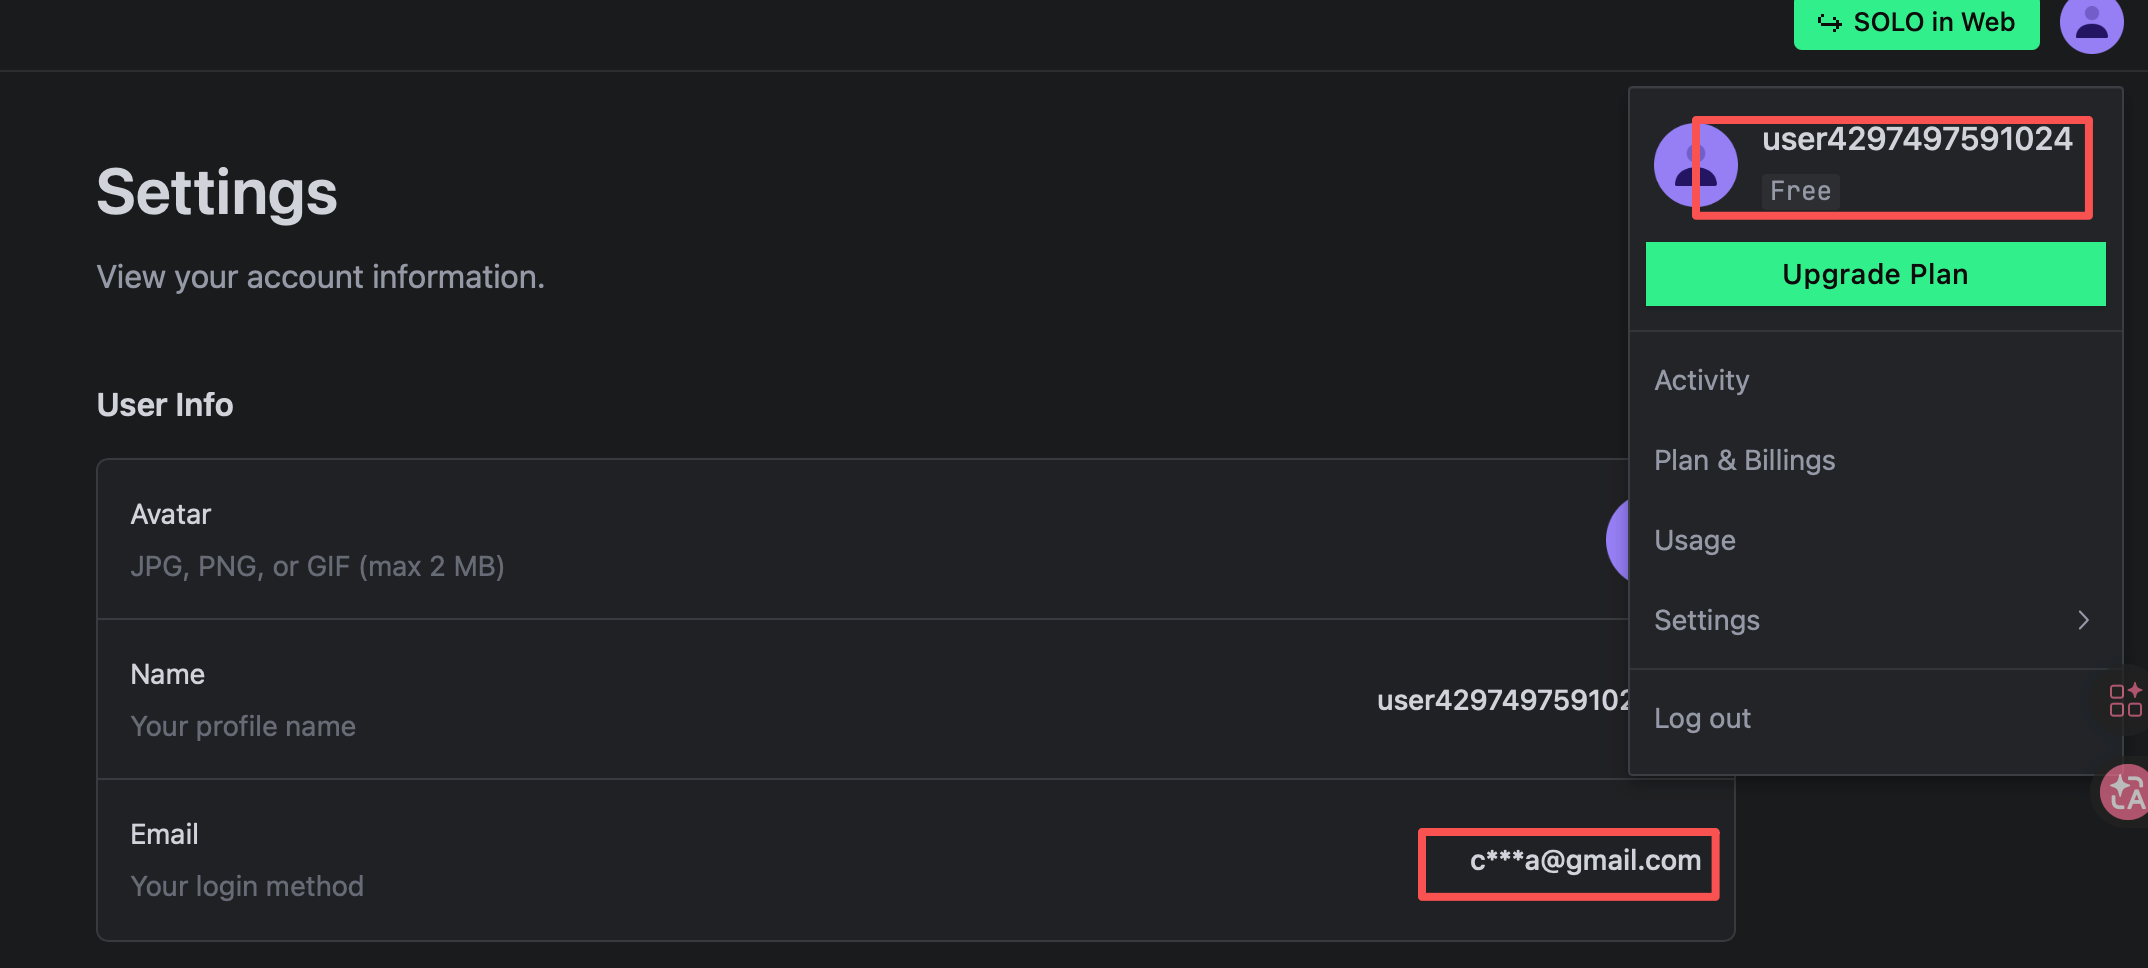Click the profile avatar in top bar
The height and width of the screenshot is (968, 2148).
(x=2091, y=24)
